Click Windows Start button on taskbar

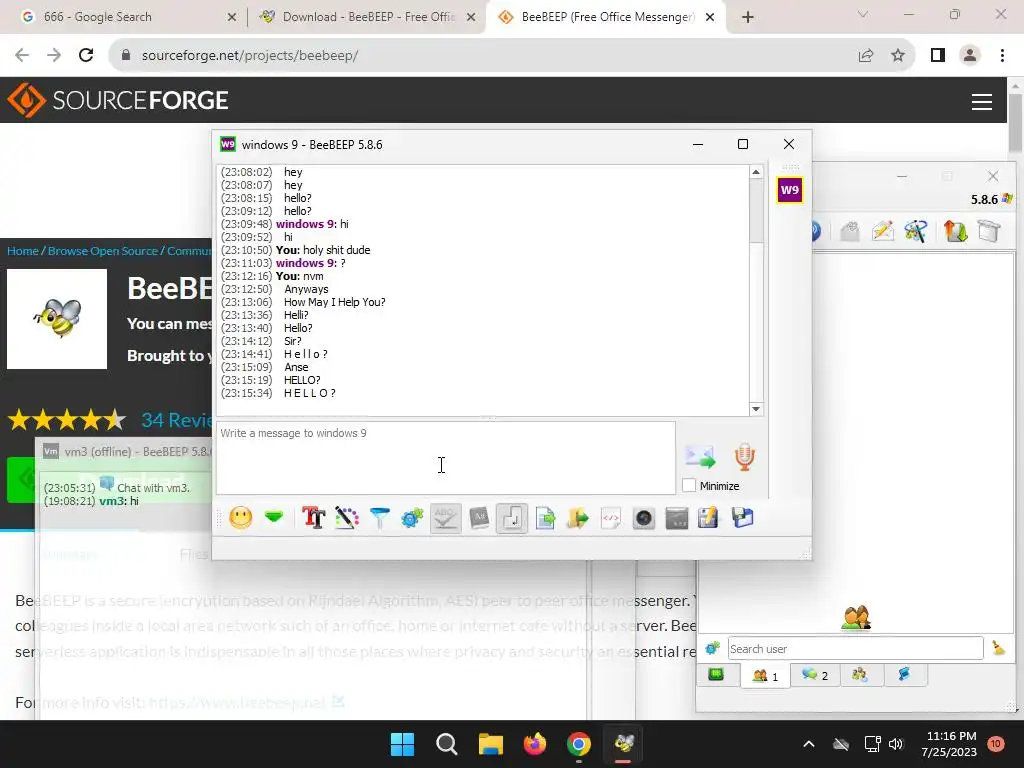402,744
